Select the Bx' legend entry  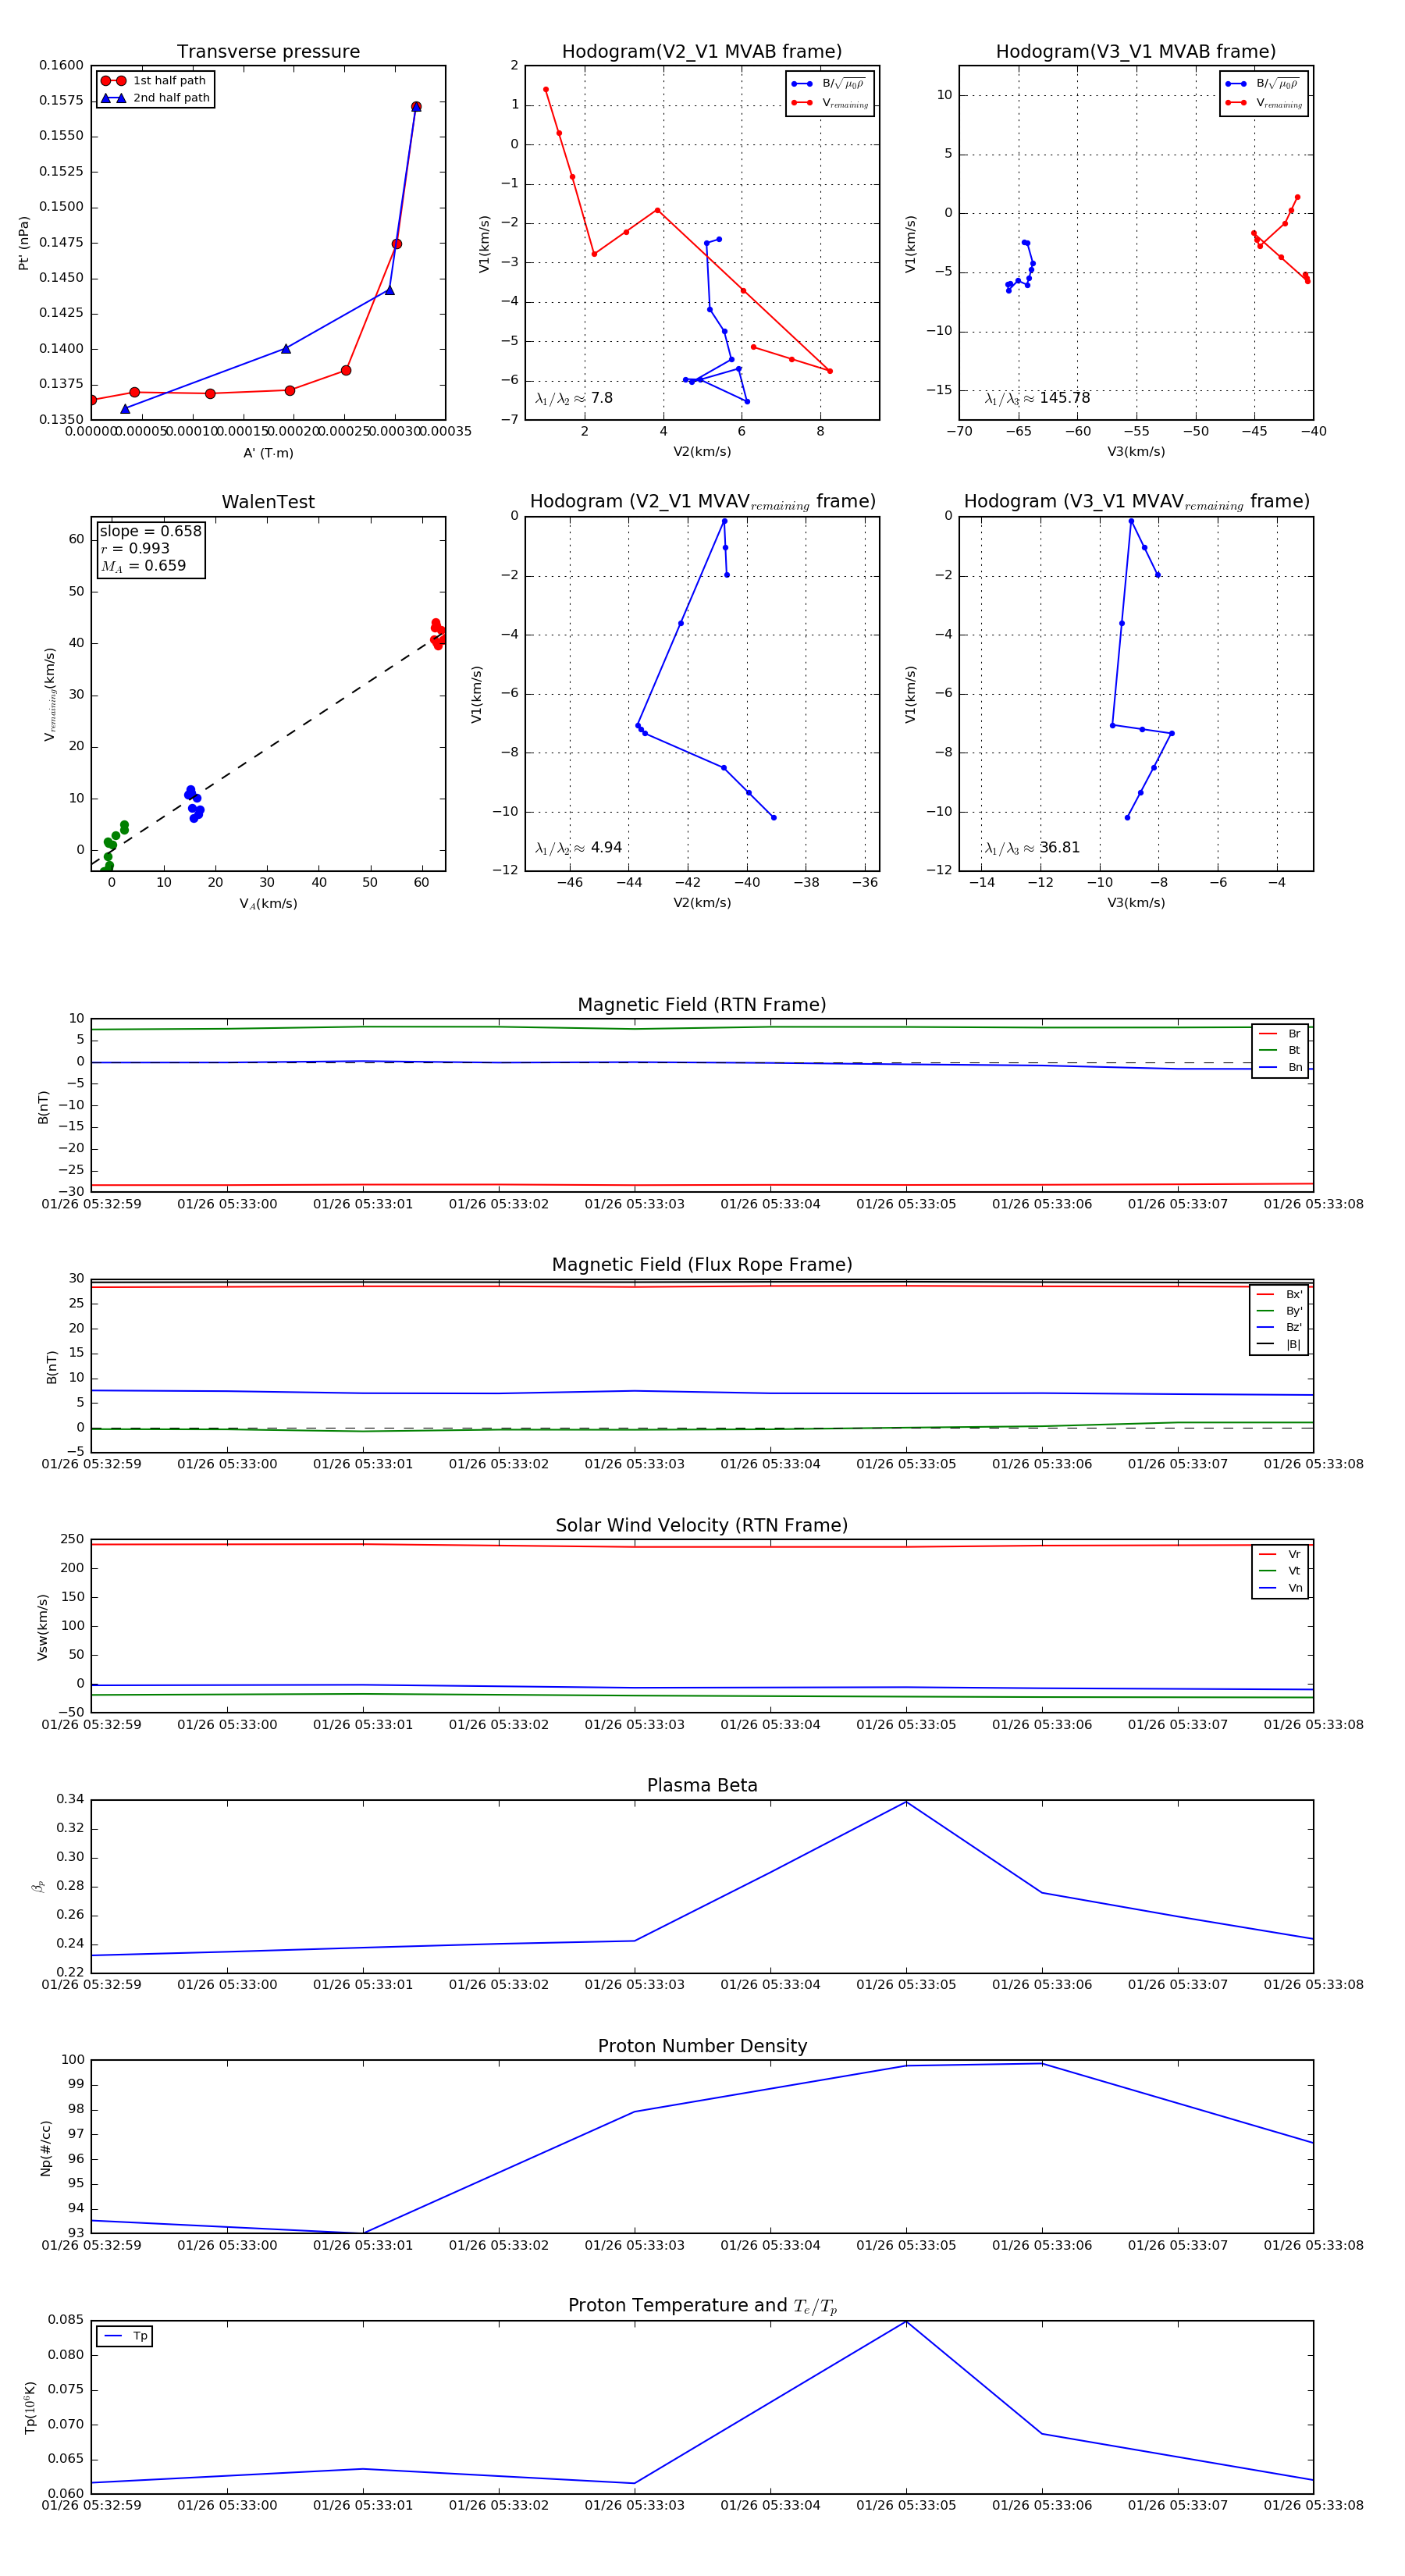(x=1279, y=1294)
